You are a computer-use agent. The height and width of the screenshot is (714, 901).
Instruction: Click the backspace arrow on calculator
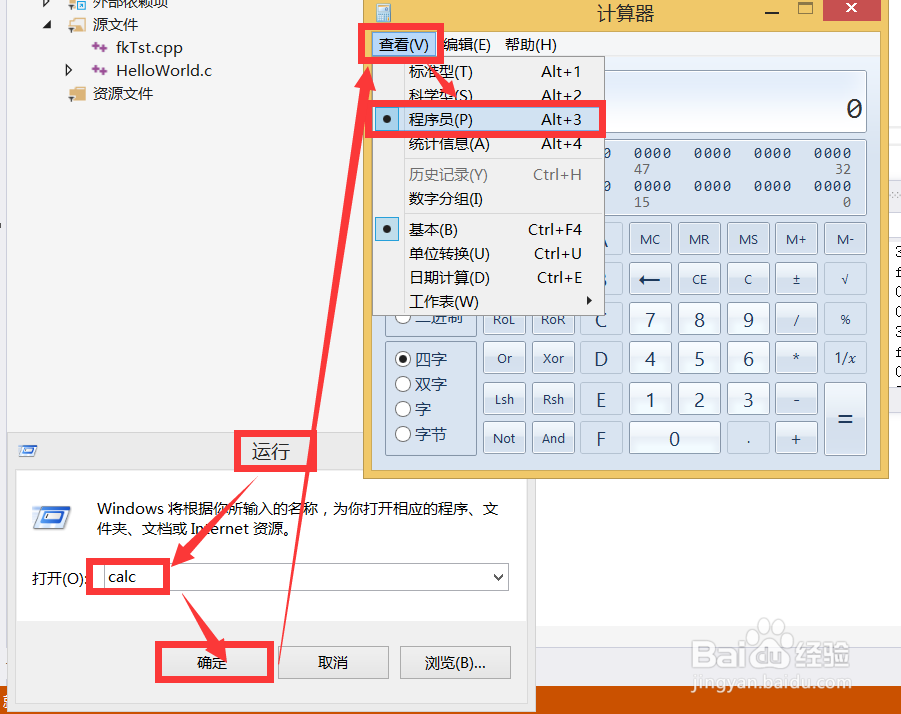(x=651, y=278)
